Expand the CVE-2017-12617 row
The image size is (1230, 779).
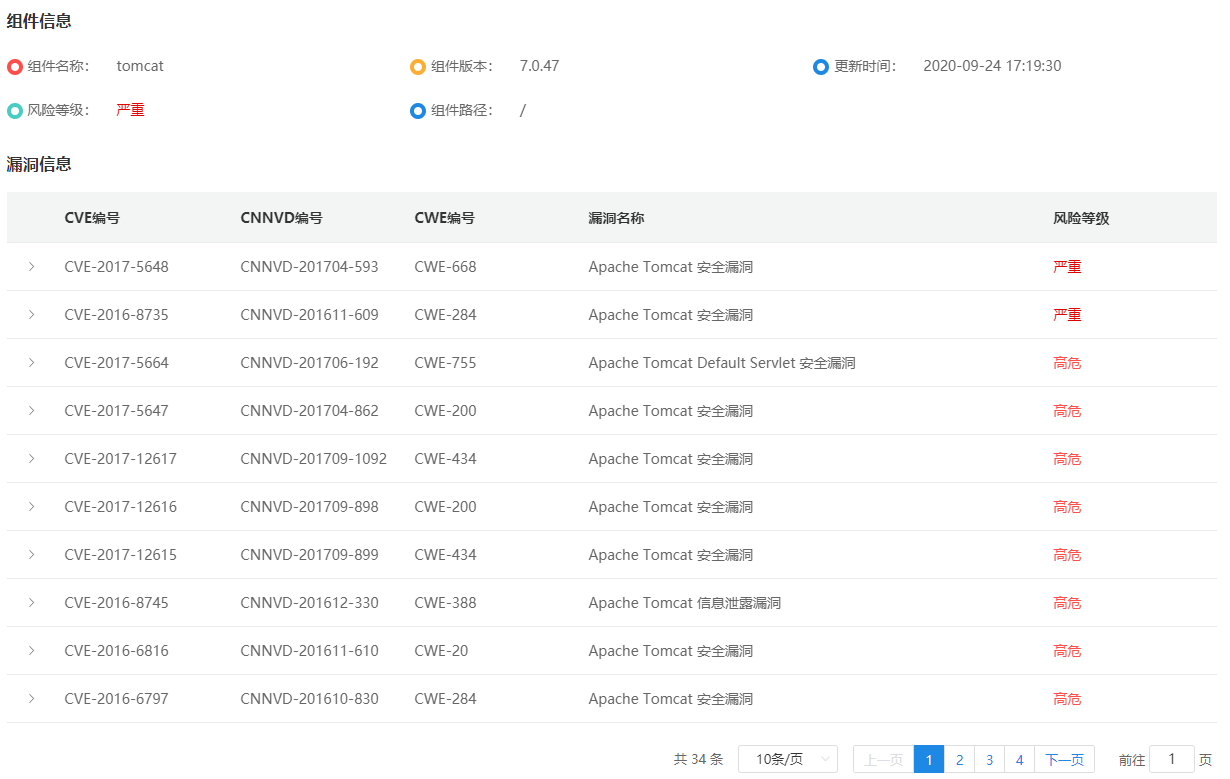(x=32, y=459)
